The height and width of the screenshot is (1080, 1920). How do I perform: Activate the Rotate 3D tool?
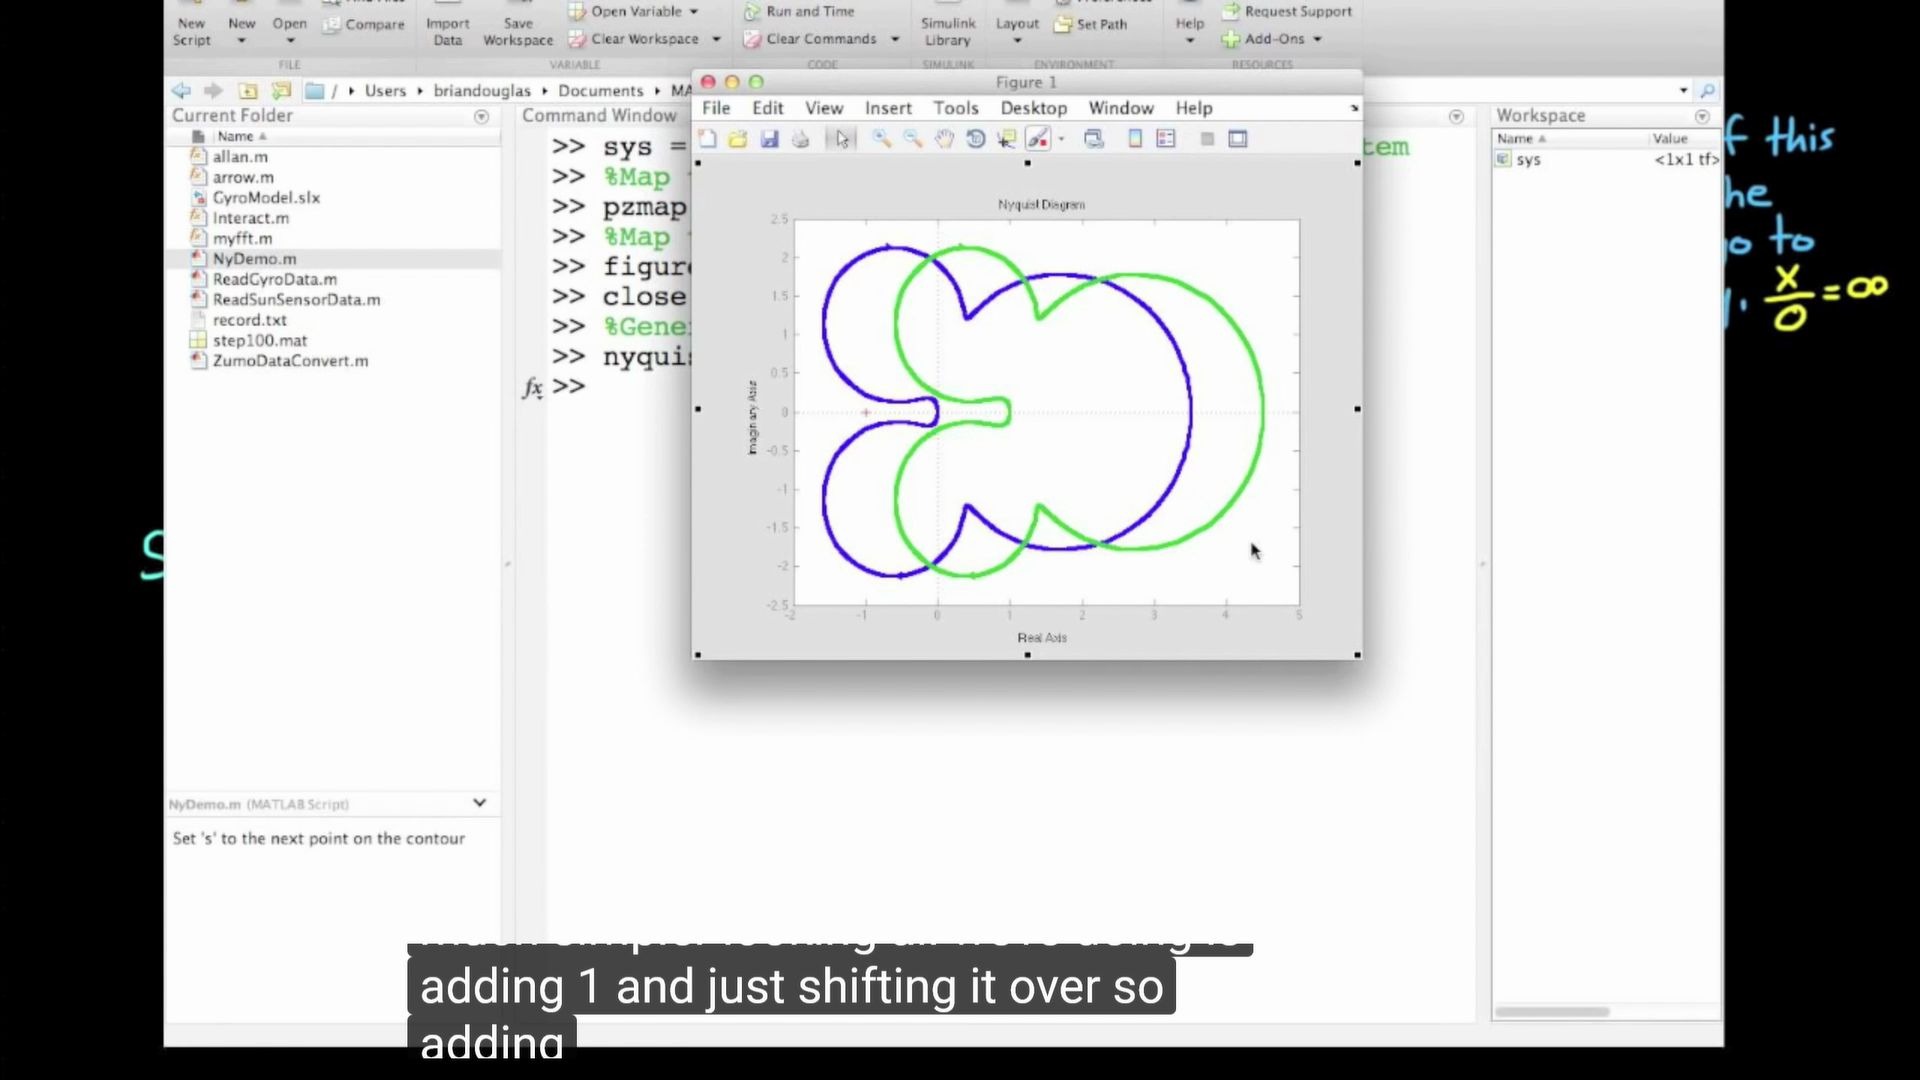(975, 140)
